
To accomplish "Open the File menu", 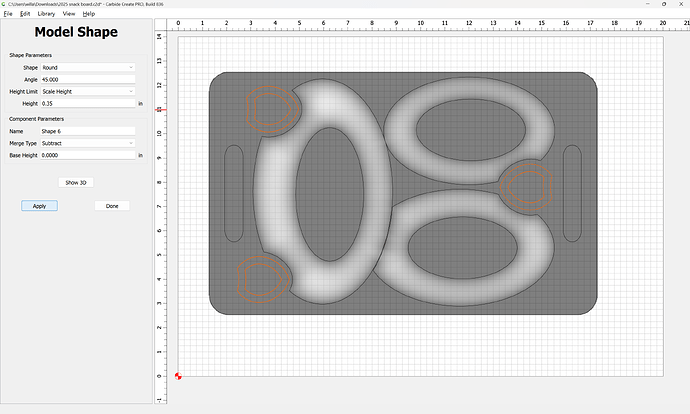I will pos(8,14).
